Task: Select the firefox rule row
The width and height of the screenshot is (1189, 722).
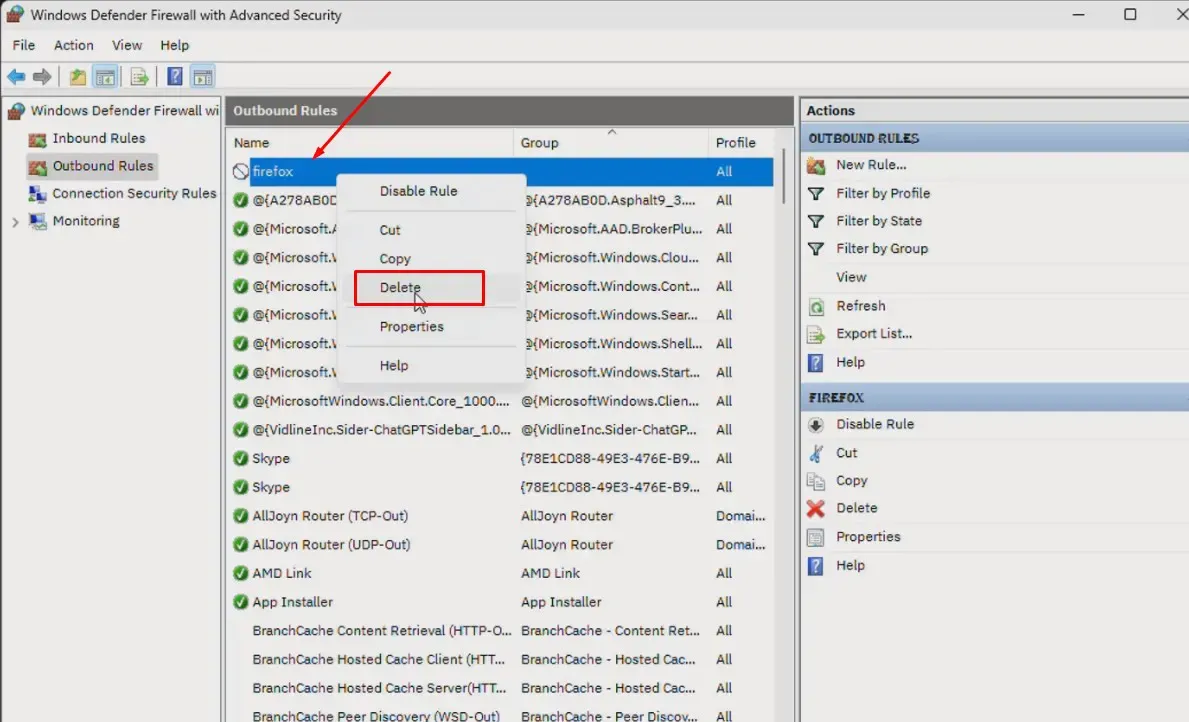Action: coord(501,171)
